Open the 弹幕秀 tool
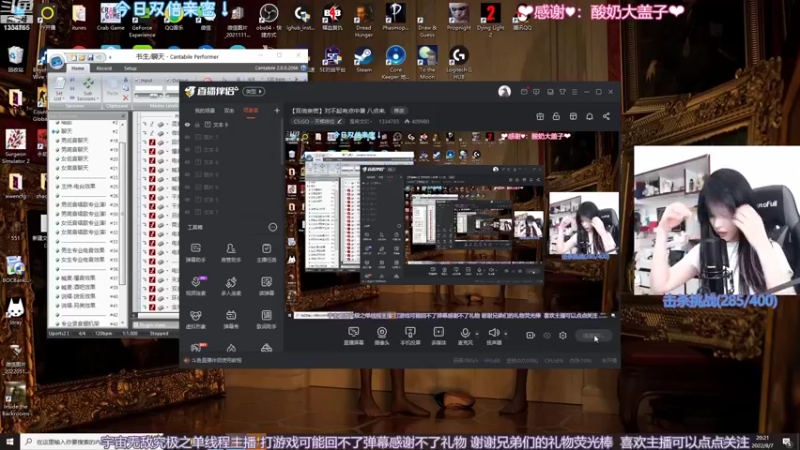The height and width of the screenshot is (450, 800). [x=231, y=319]
